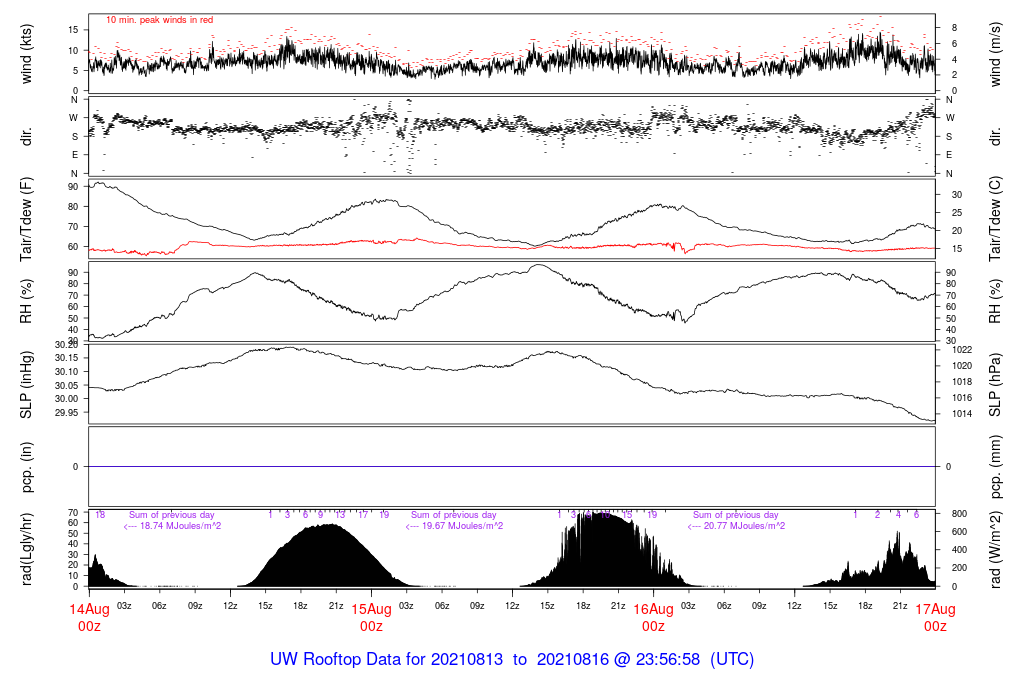Select the 'wind (m/s)' axis label
The height and width of the screenshot is (700, 1024).
click(x=995, y=54)
